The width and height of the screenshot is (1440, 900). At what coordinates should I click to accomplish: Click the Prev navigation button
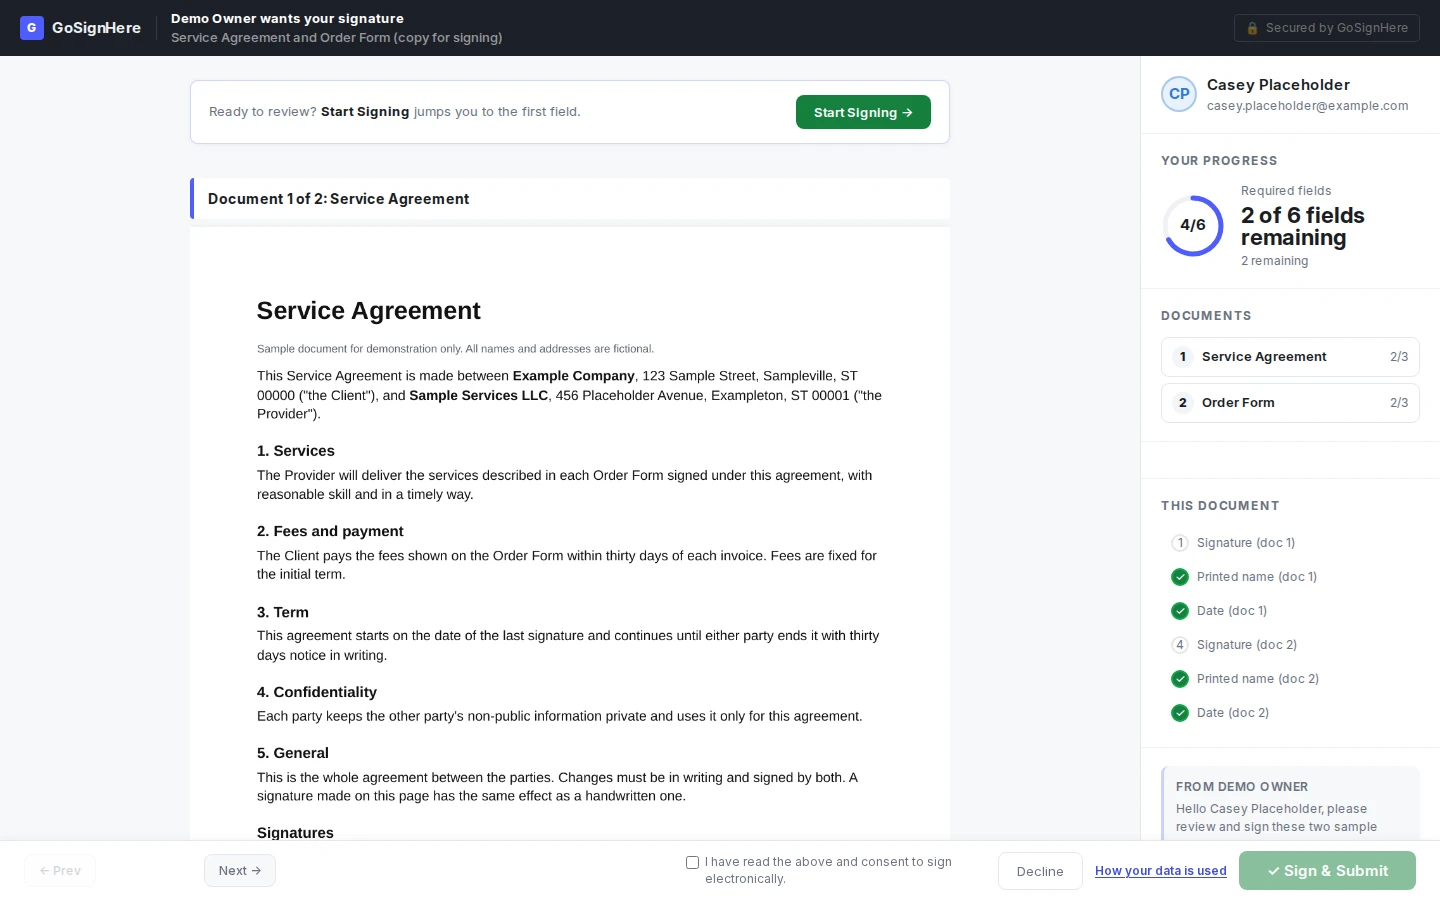point(60,871)
